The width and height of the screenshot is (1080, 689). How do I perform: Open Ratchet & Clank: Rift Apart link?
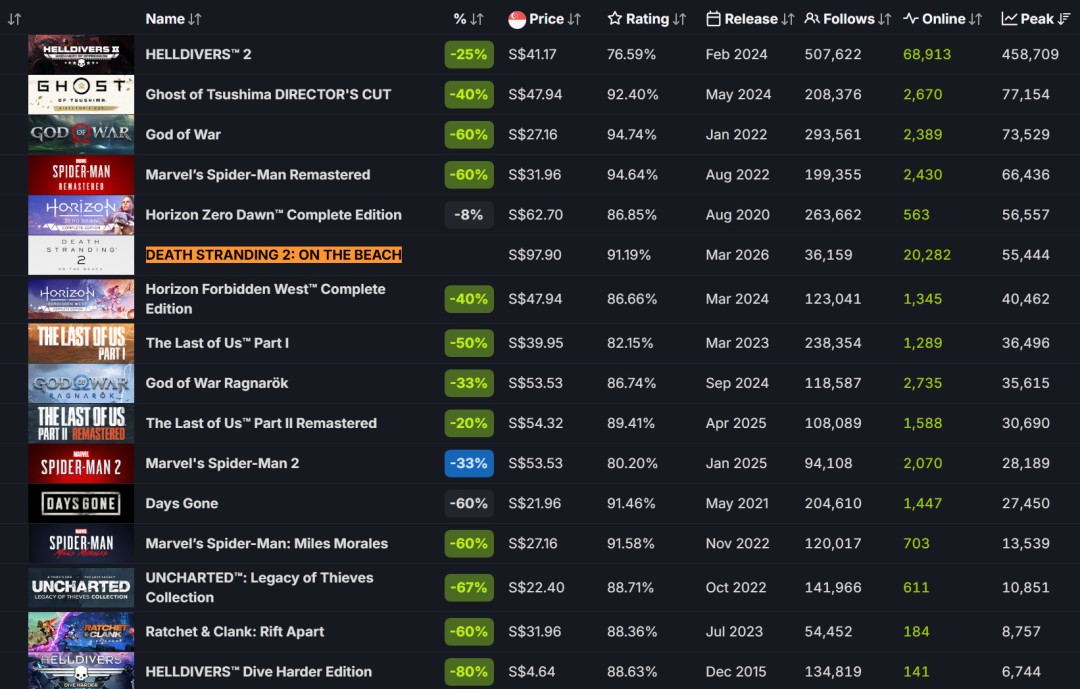tap(235, 632)
